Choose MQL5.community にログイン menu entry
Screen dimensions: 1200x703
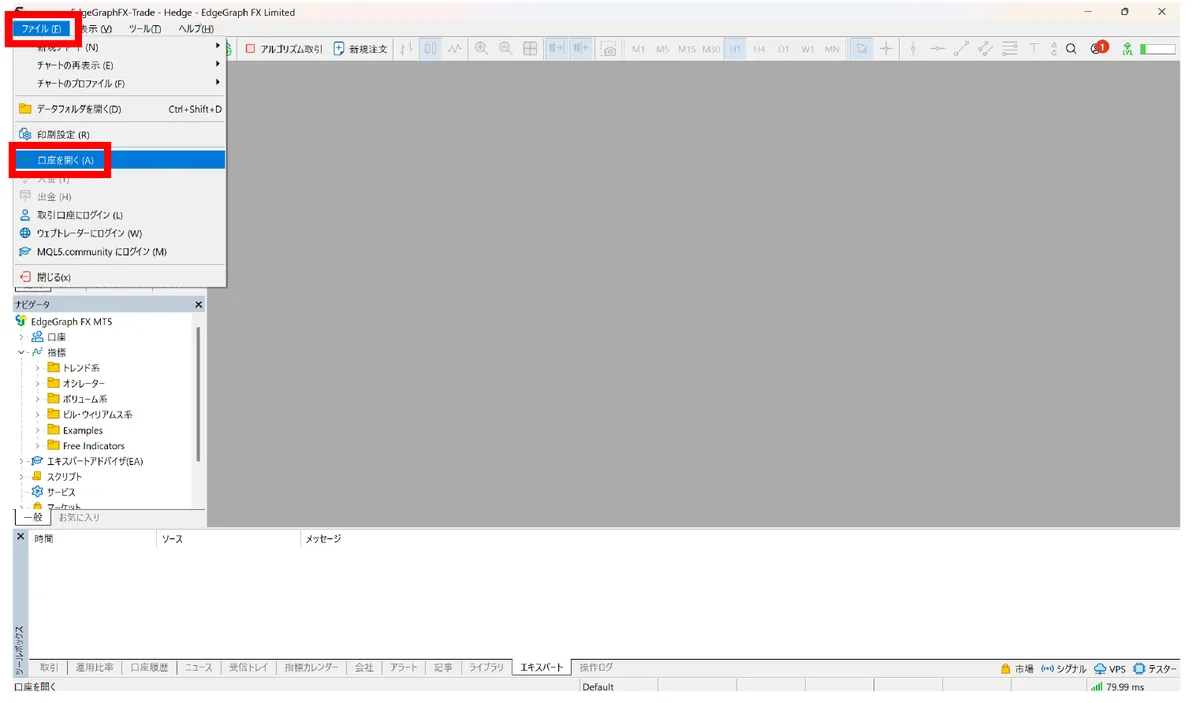pos(119,252)
